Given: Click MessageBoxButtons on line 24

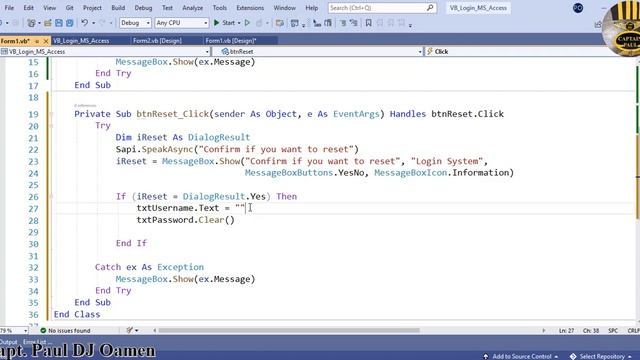Looking at the screenshot, I should point(289,173).
